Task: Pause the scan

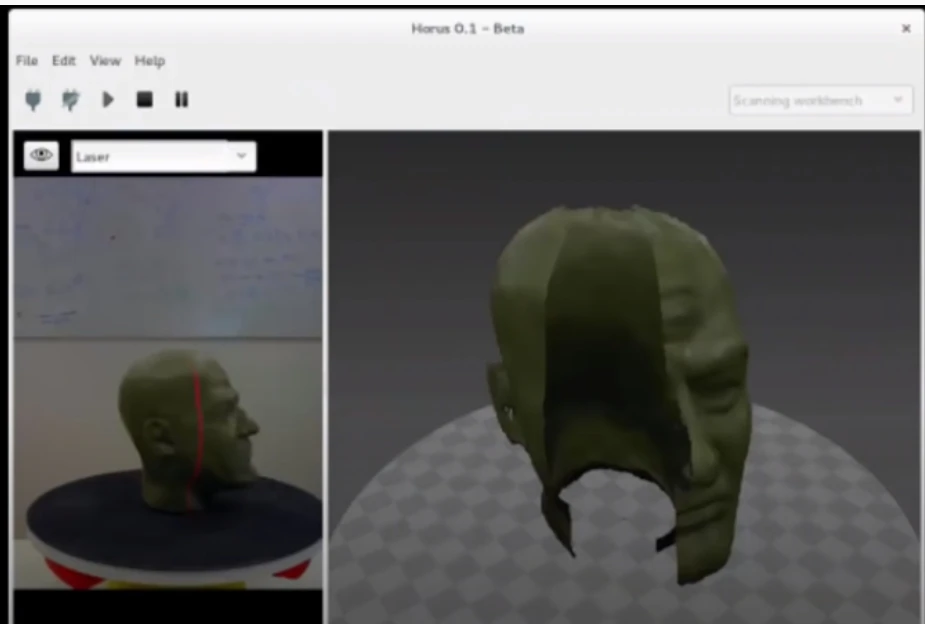Action: 182,99
